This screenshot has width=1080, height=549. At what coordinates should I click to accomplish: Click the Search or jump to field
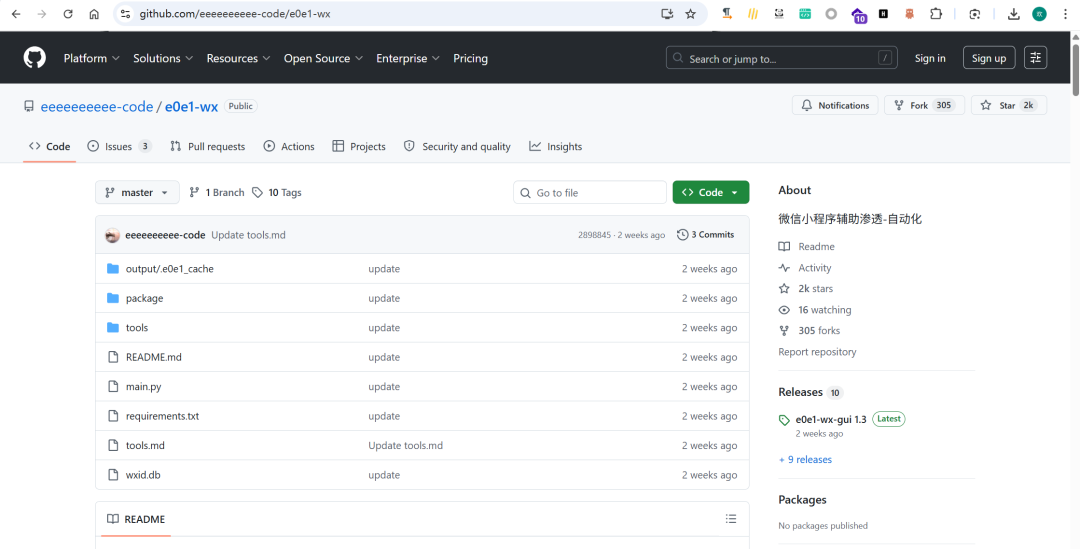tap(781, 59)
